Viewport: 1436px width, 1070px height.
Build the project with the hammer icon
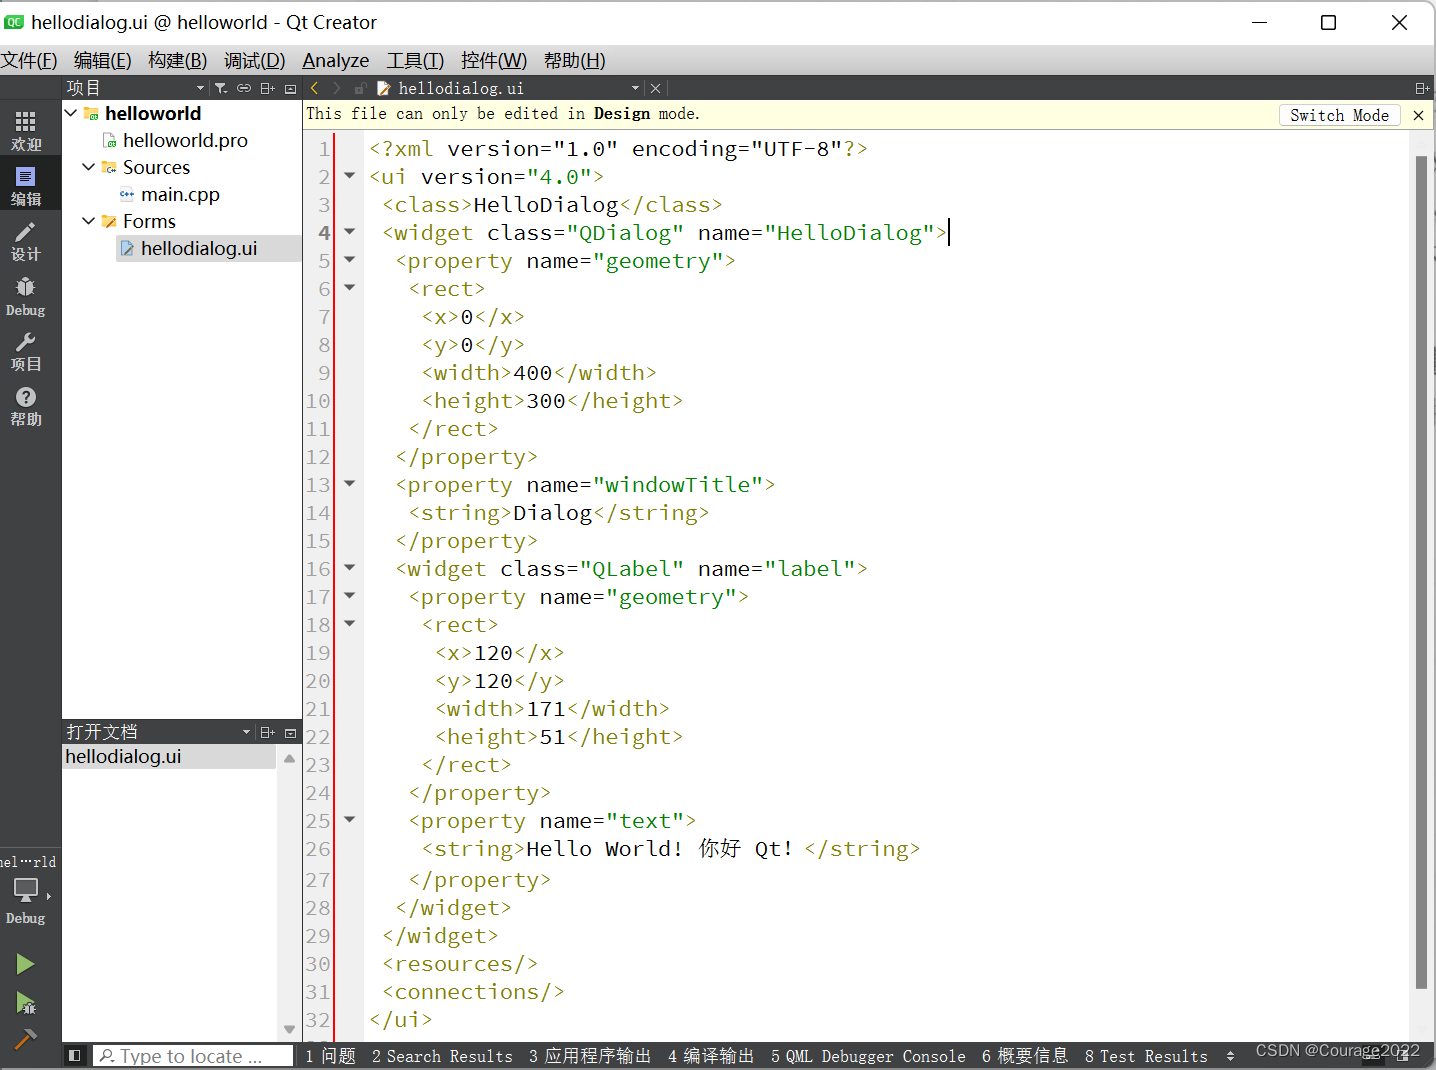pyautogui.click(x=26, y=1039)
